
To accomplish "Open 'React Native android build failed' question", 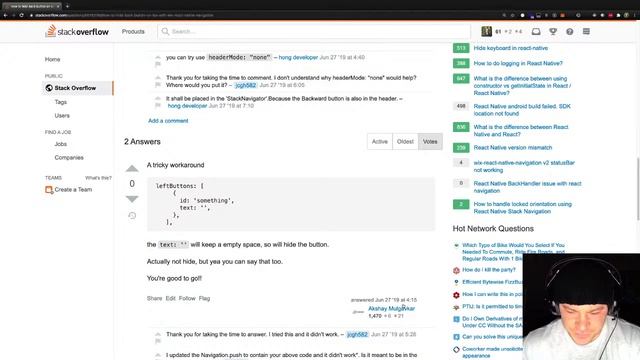I will tap(522, 110).
